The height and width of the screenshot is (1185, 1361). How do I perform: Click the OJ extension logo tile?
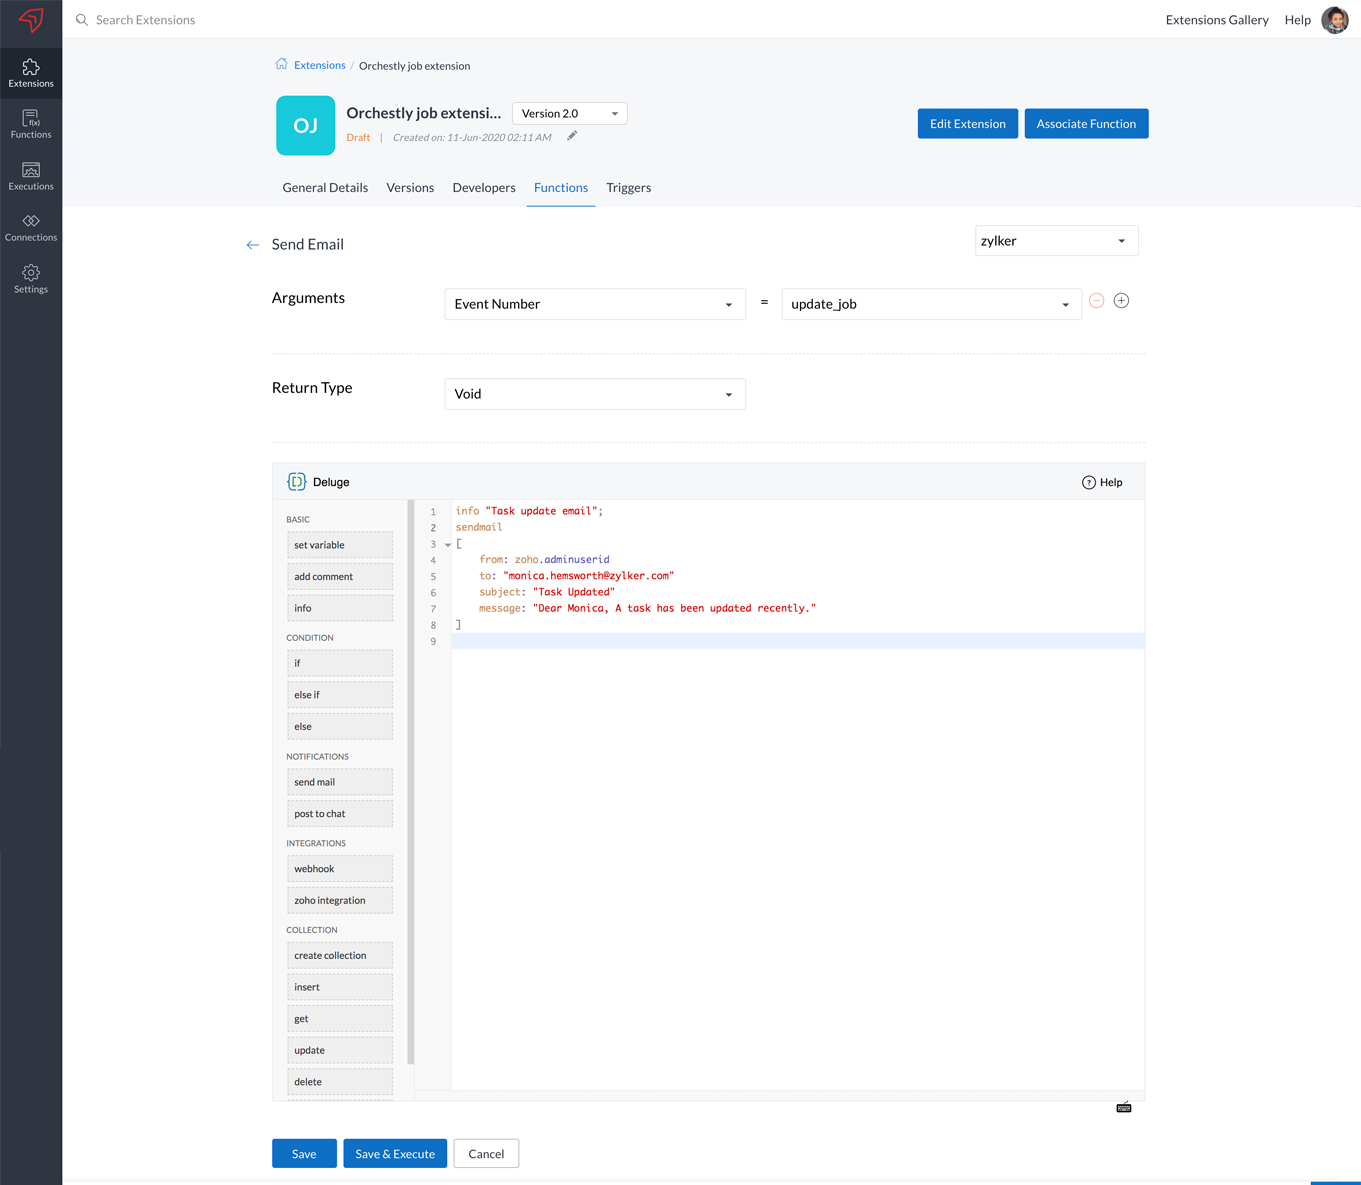click(x=305, y=125)
